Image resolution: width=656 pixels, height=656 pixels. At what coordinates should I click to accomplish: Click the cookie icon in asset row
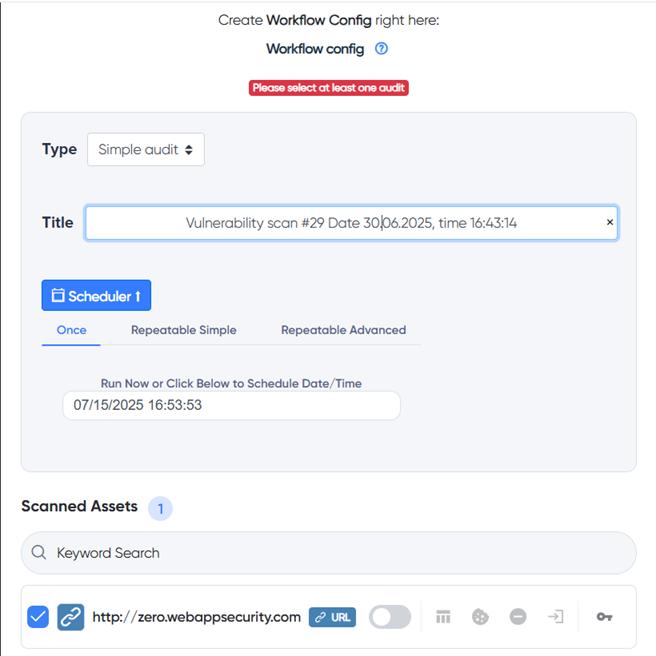pyautogui.click(x=480, y=617)
